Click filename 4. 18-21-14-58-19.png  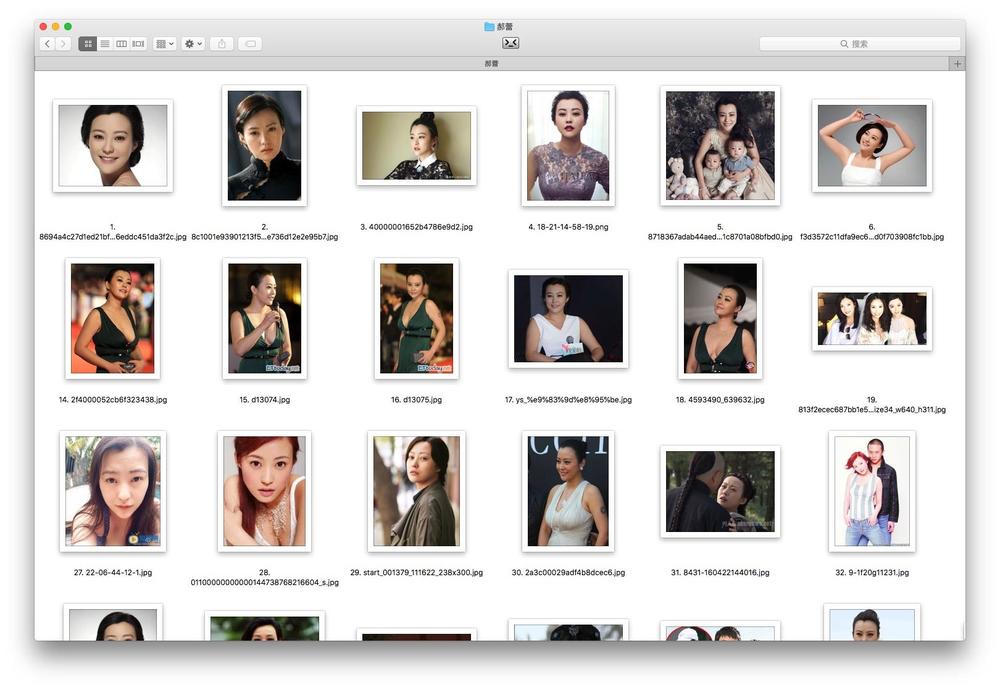[568, 227]
